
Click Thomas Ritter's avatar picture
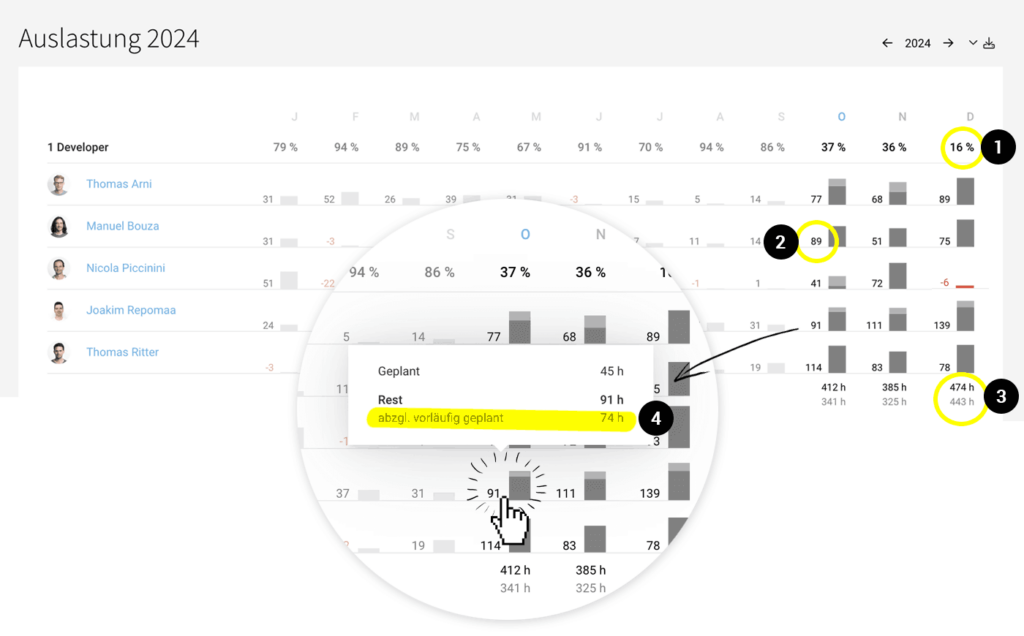point(59,353)
